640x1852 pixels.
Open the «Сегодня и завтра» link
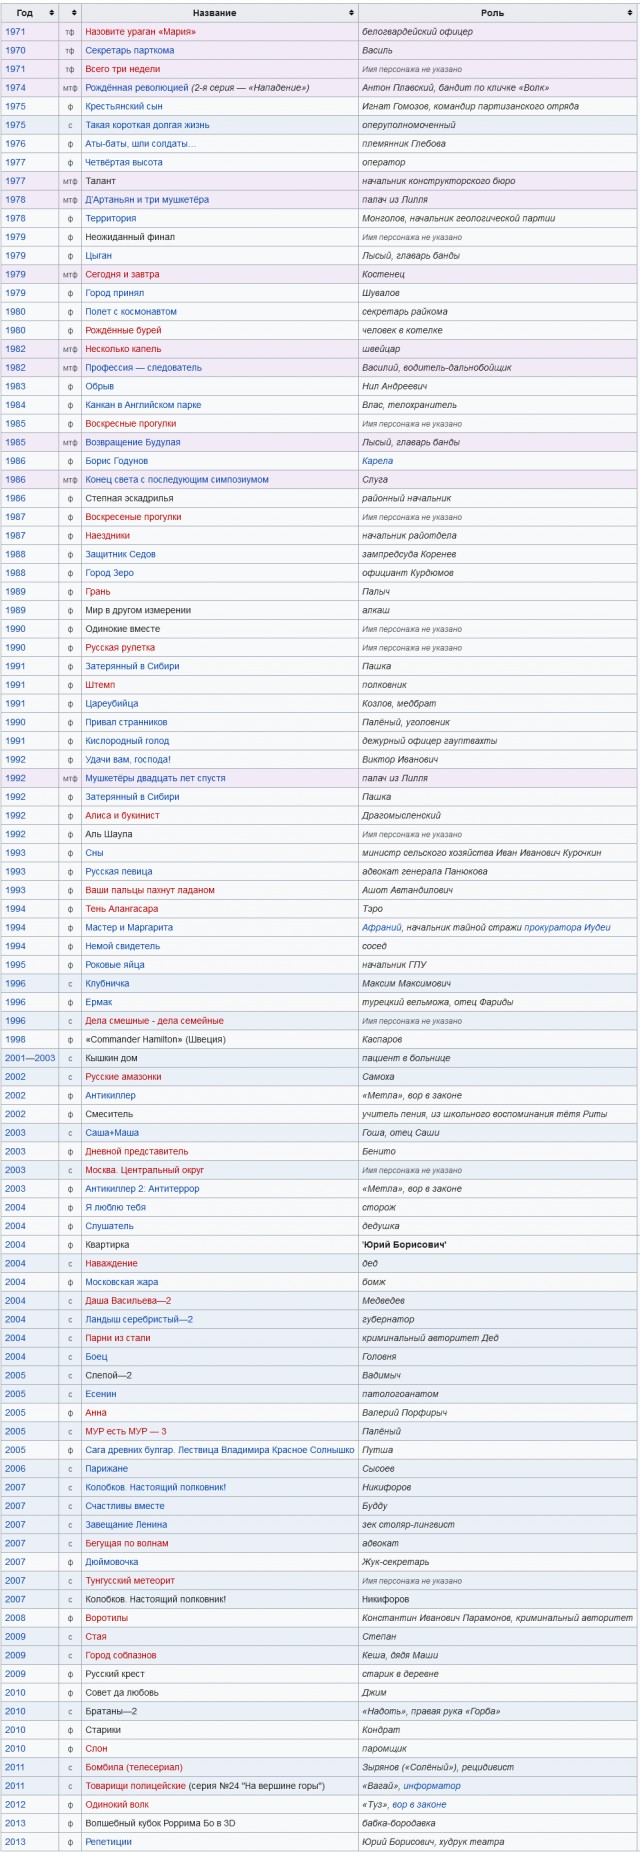[122, 274]
